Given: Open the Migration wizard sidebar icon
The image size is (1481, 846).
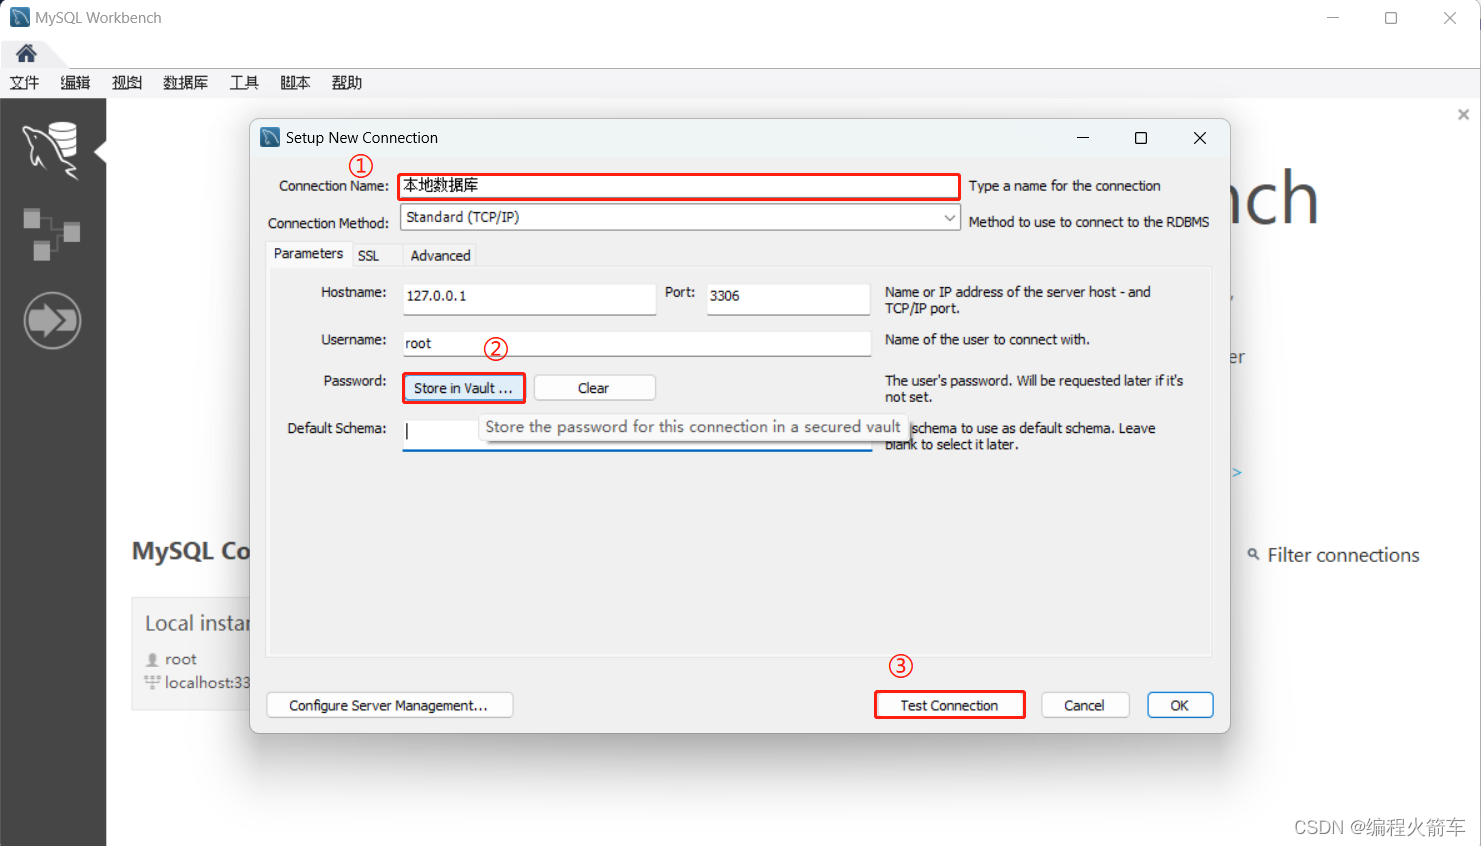Looking at the screenshot, I should (x=52, y=320).
